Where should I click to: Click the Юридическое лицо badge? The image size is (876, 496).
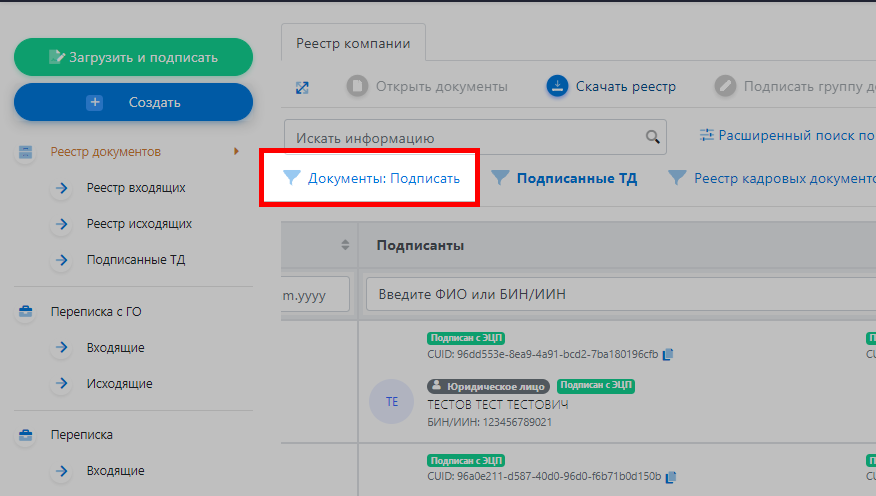(x=489, y=386)
